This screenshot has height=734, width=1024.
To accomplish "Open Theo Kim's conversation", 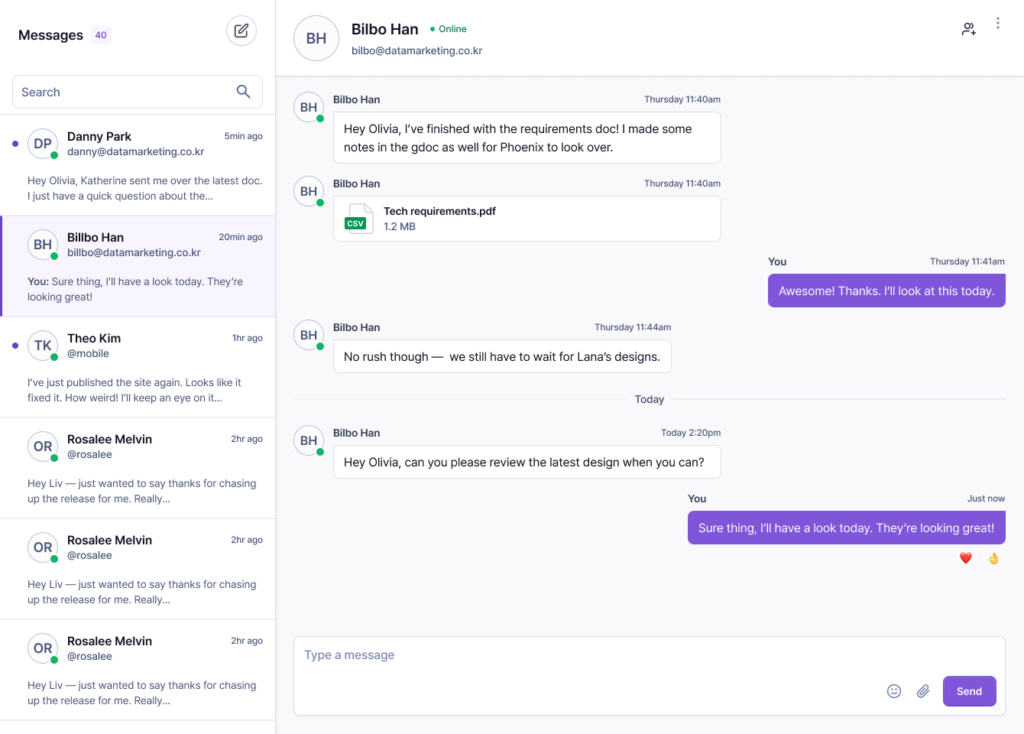I will (x=138, y=368).
